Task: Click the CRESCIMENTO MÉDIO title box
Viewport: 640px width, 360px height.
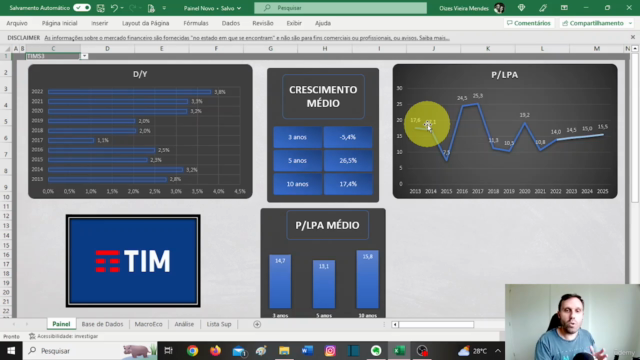Action: point(323,96)
